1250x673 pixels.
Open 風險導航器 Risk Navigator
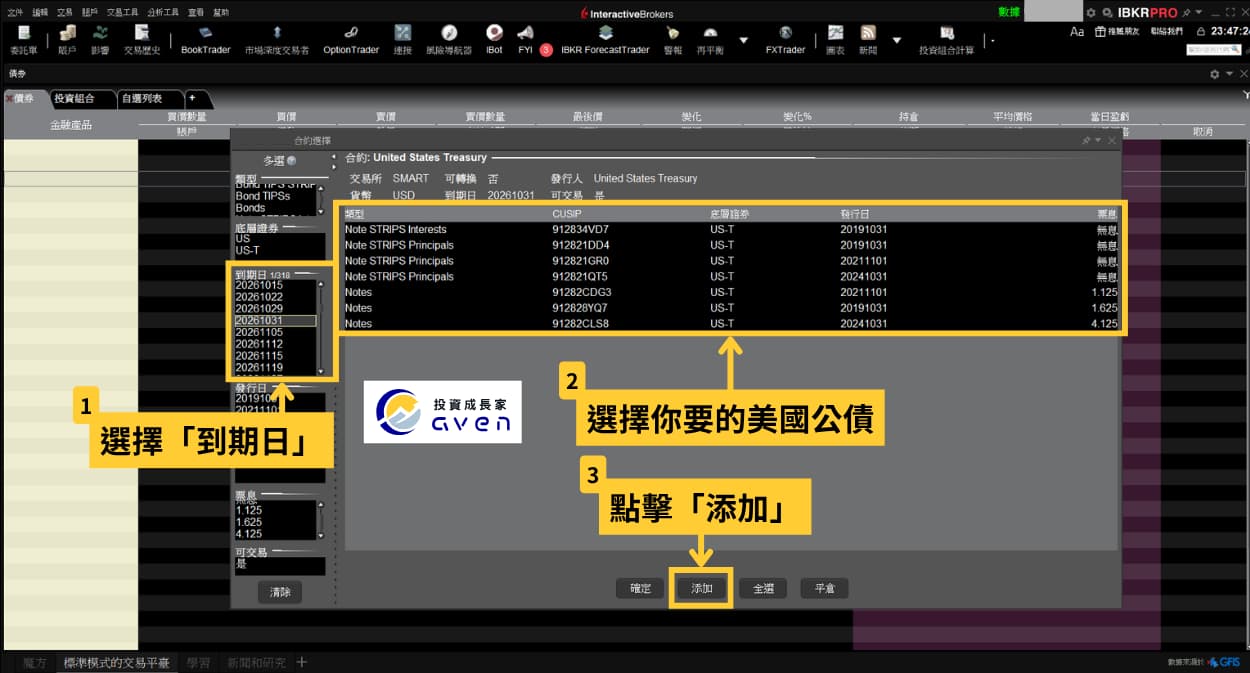(x=449, y=40)
